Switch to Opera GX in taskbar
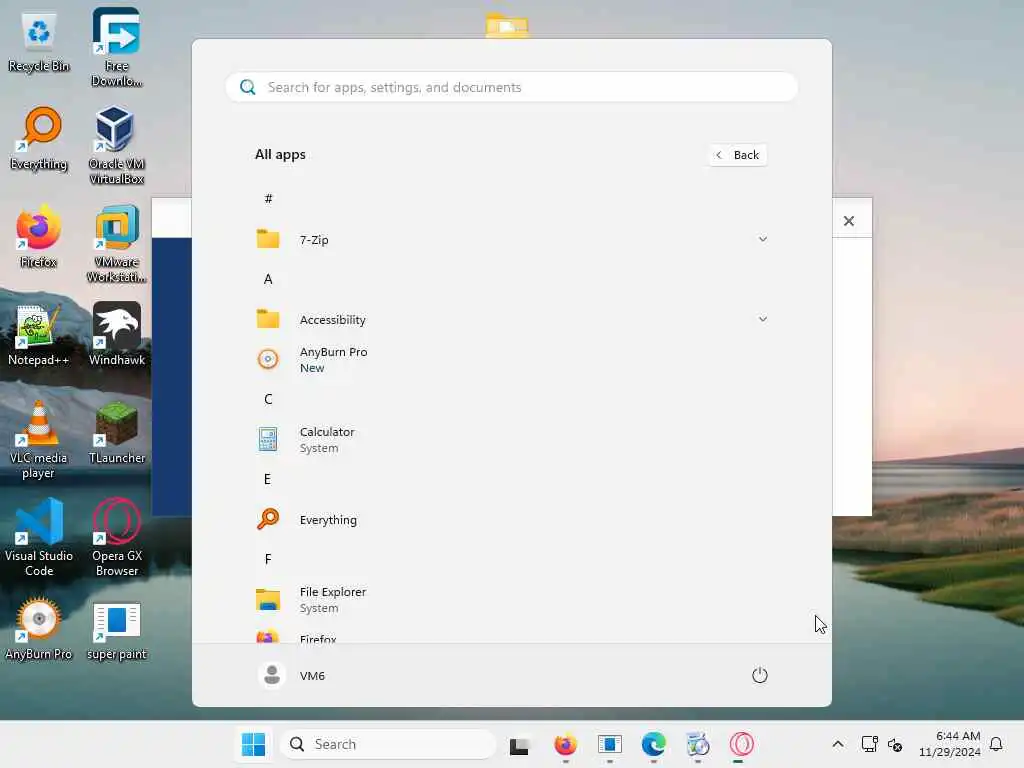The width and height of the screenshot is (1024, 768). (x=741, y=744)
